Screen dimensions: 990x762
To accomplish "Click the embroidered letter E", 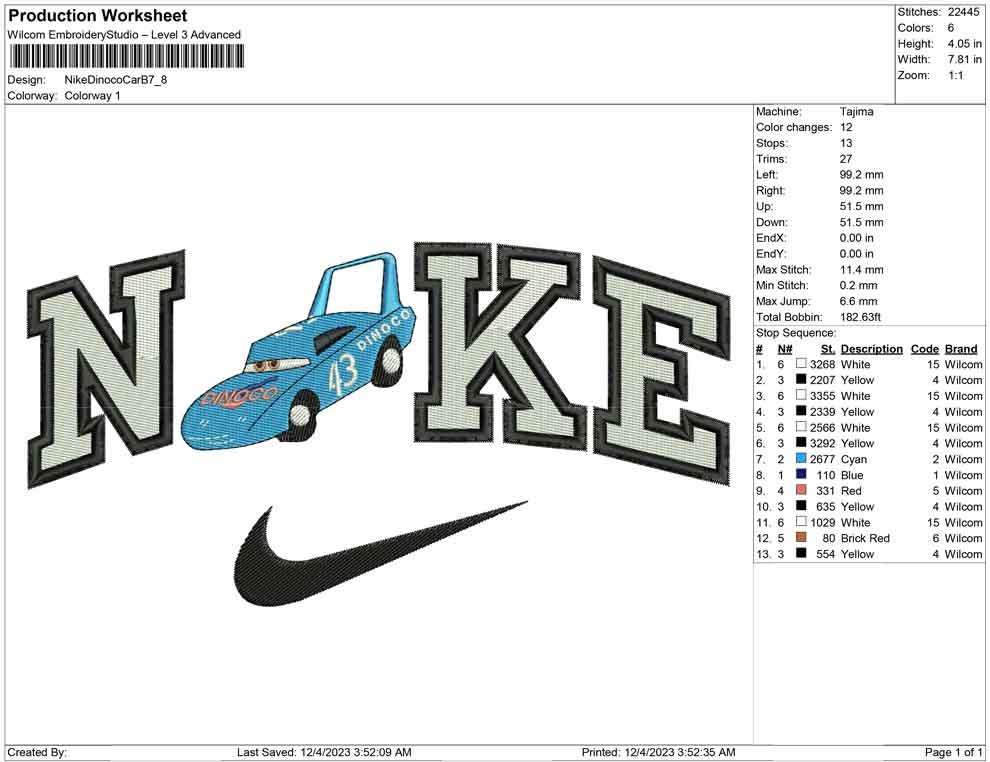I will pyautogui.click(x=662, y=370).
